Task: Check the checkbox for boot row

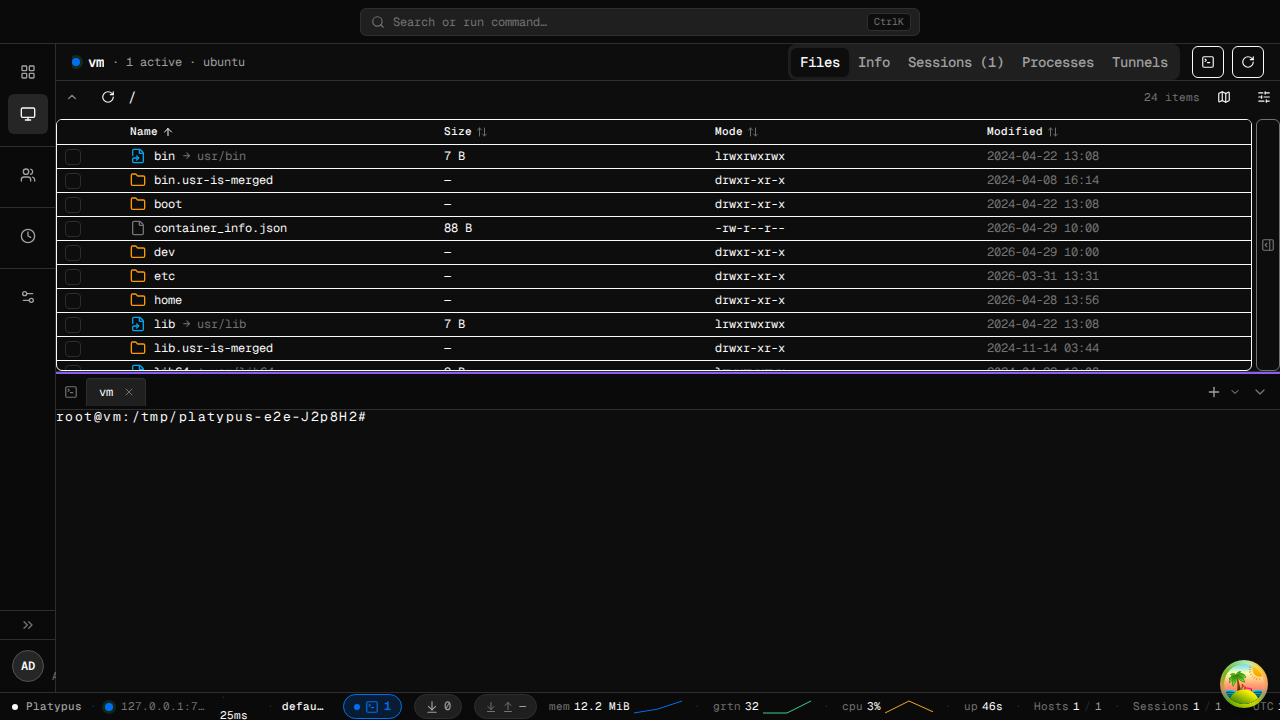Action: click(73, 204)
